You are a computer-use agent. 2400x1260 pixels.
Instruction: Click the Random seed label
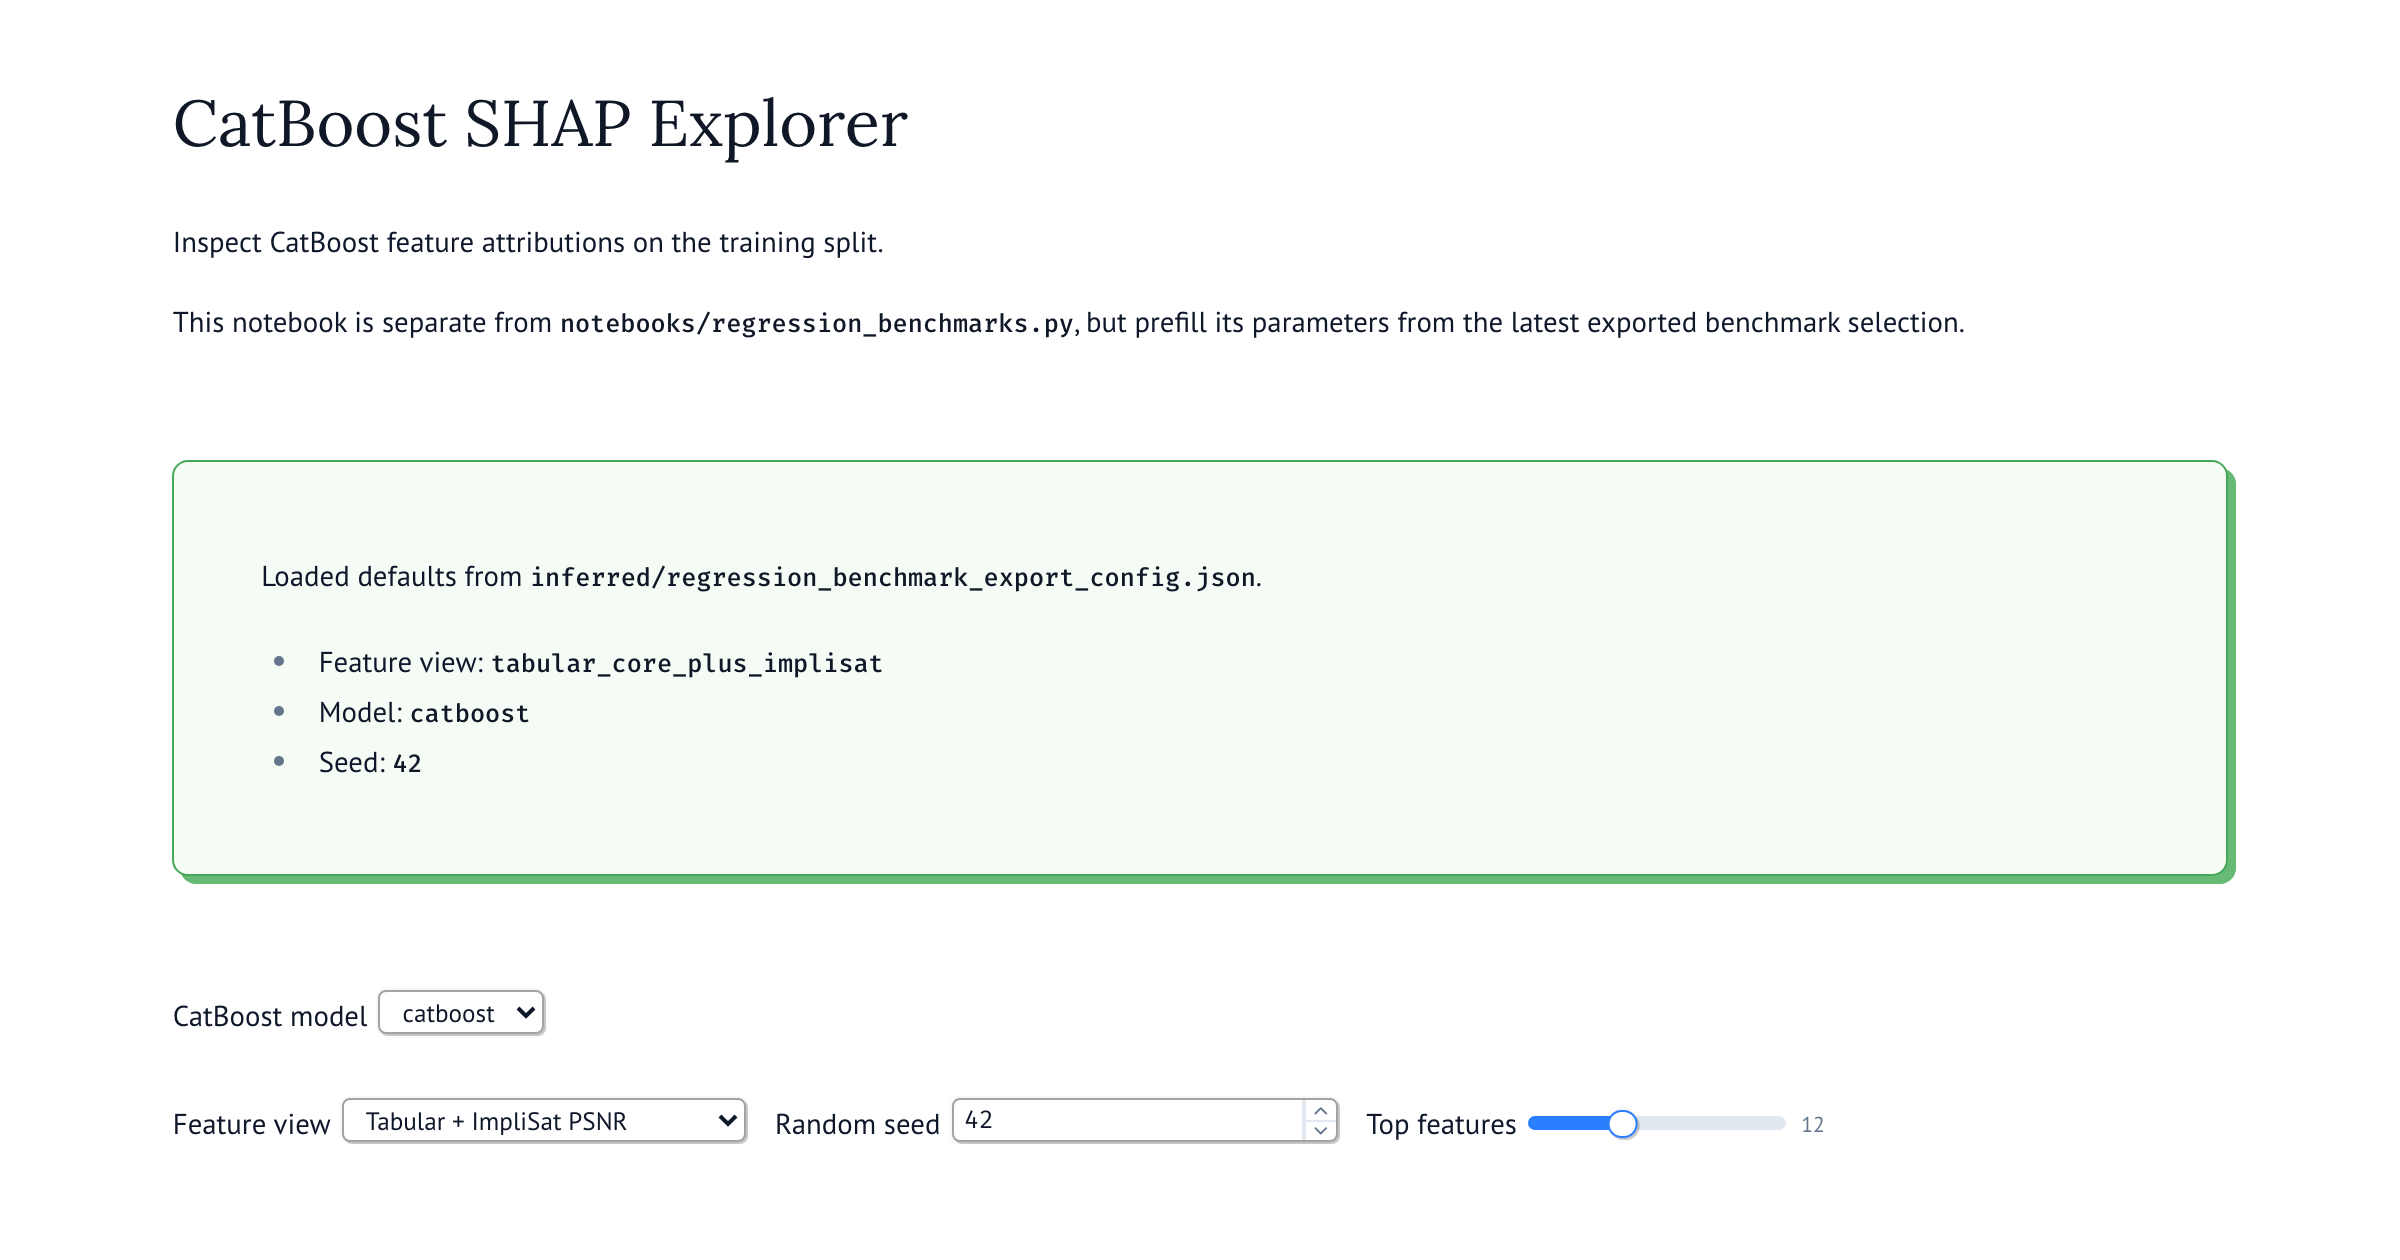[857, 1124]
